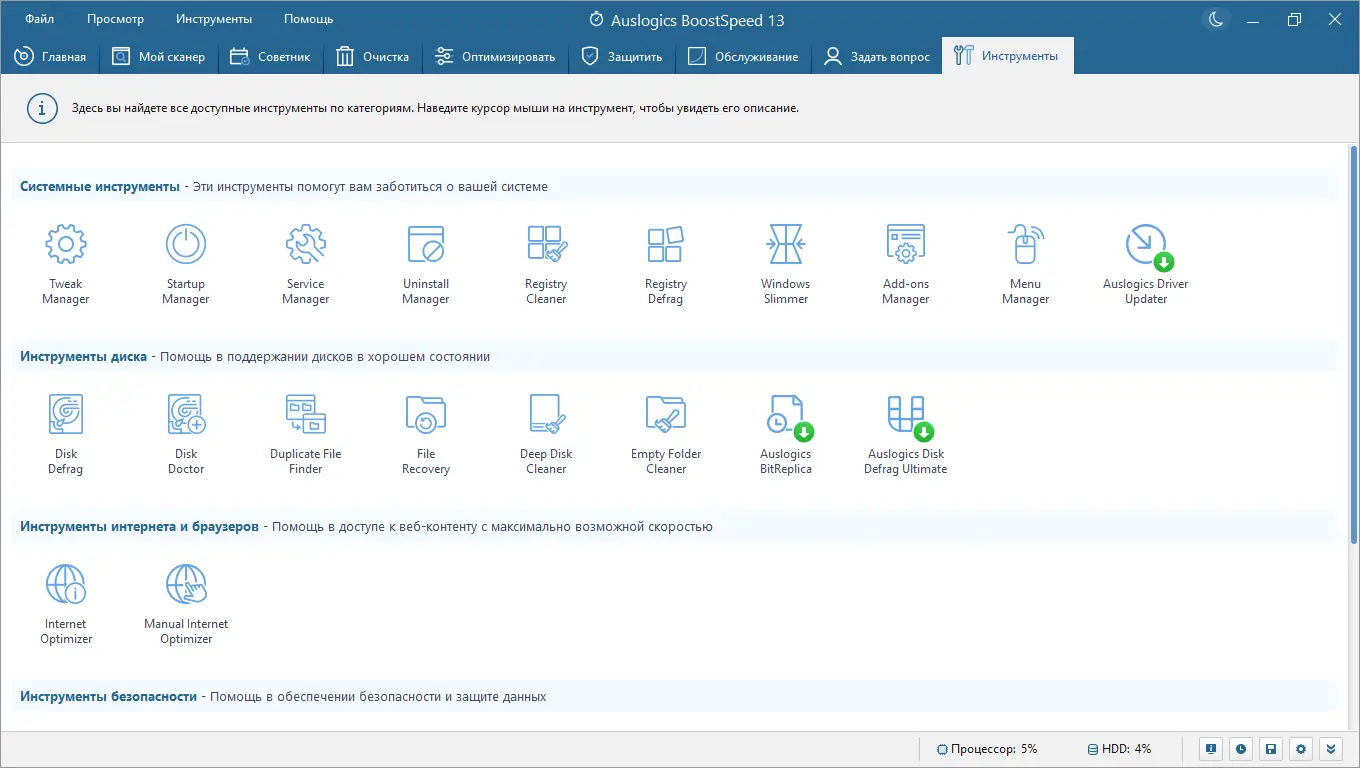
Task: Open the Tweak Manager tool
Action: pyautogui.click(x=66, y=264)
